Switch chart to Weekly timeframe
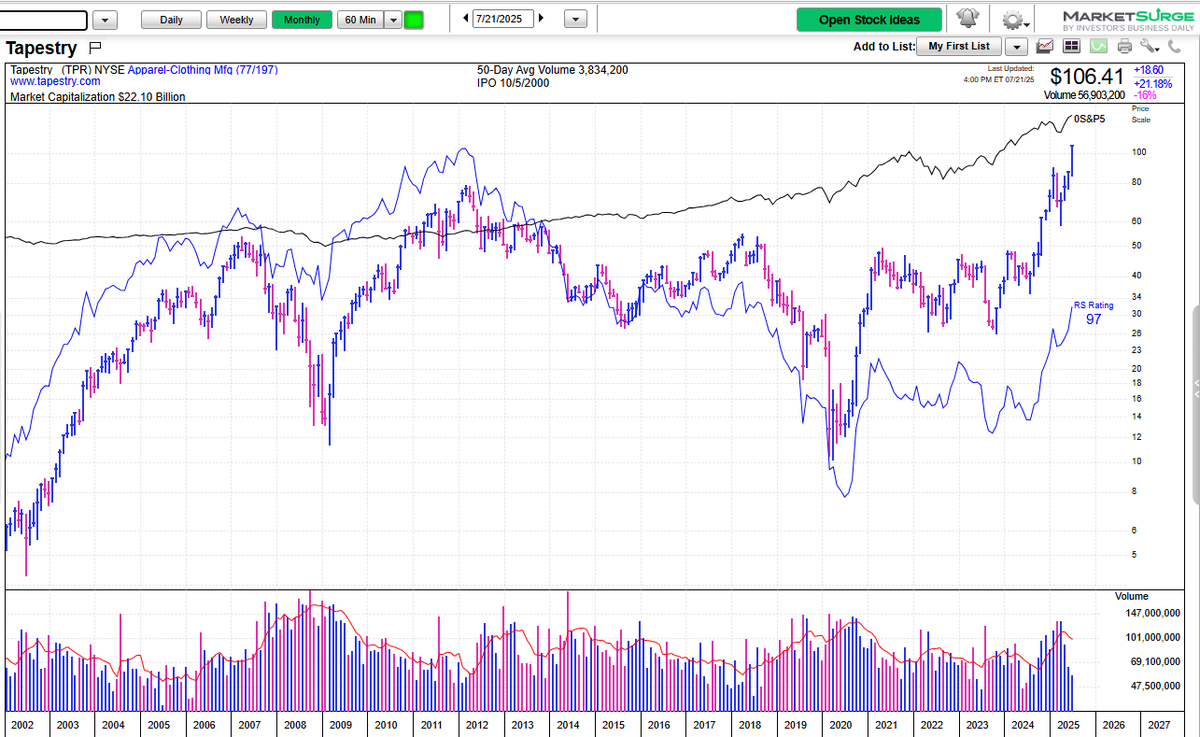This screenshot has height=737, width=1200. tap(237, 20)
